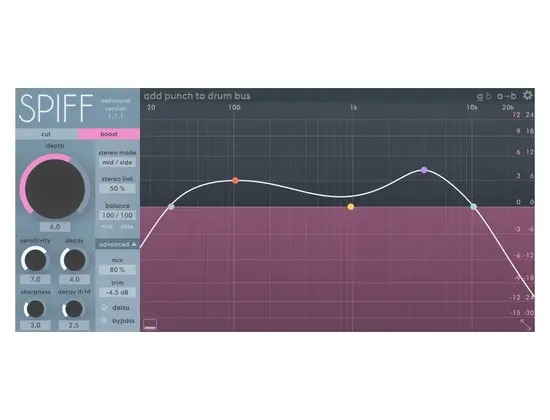This screenshot has height=420, width=550.
Task: Select preset slot a
Action: pos(479,96)
